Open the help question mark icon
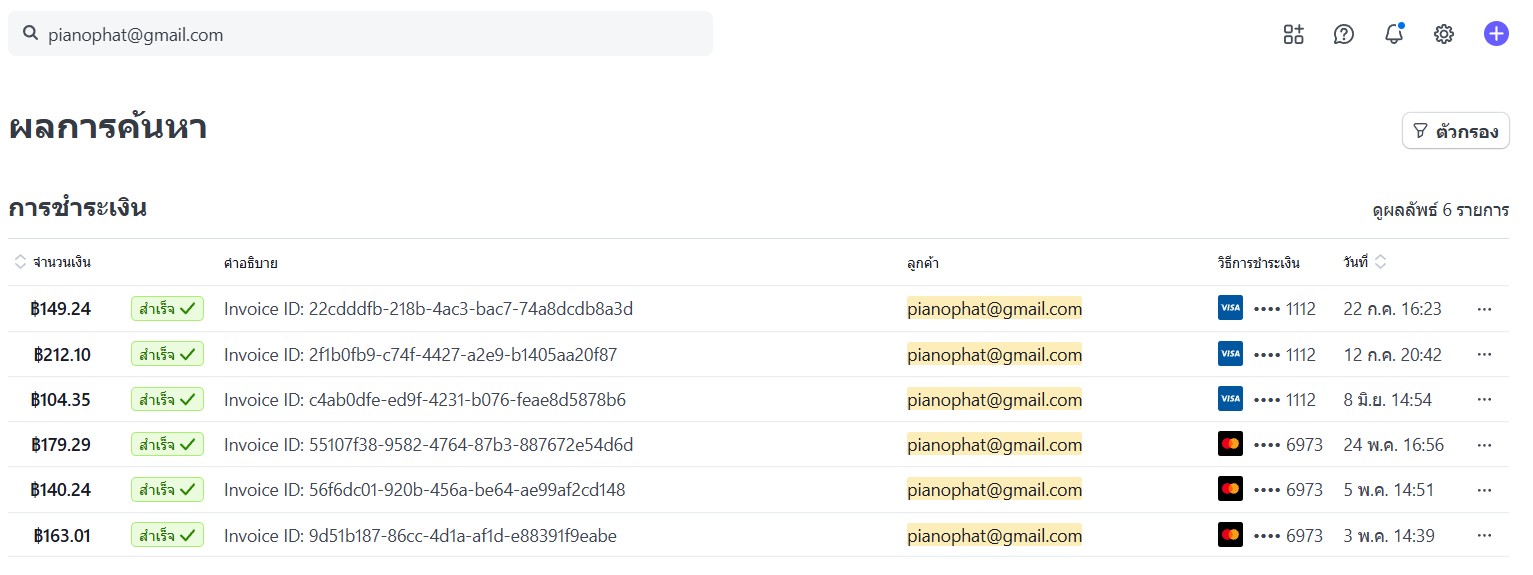Viewport: 1533px width, 575px height. pyautogui.click(x=1344, y=35)
